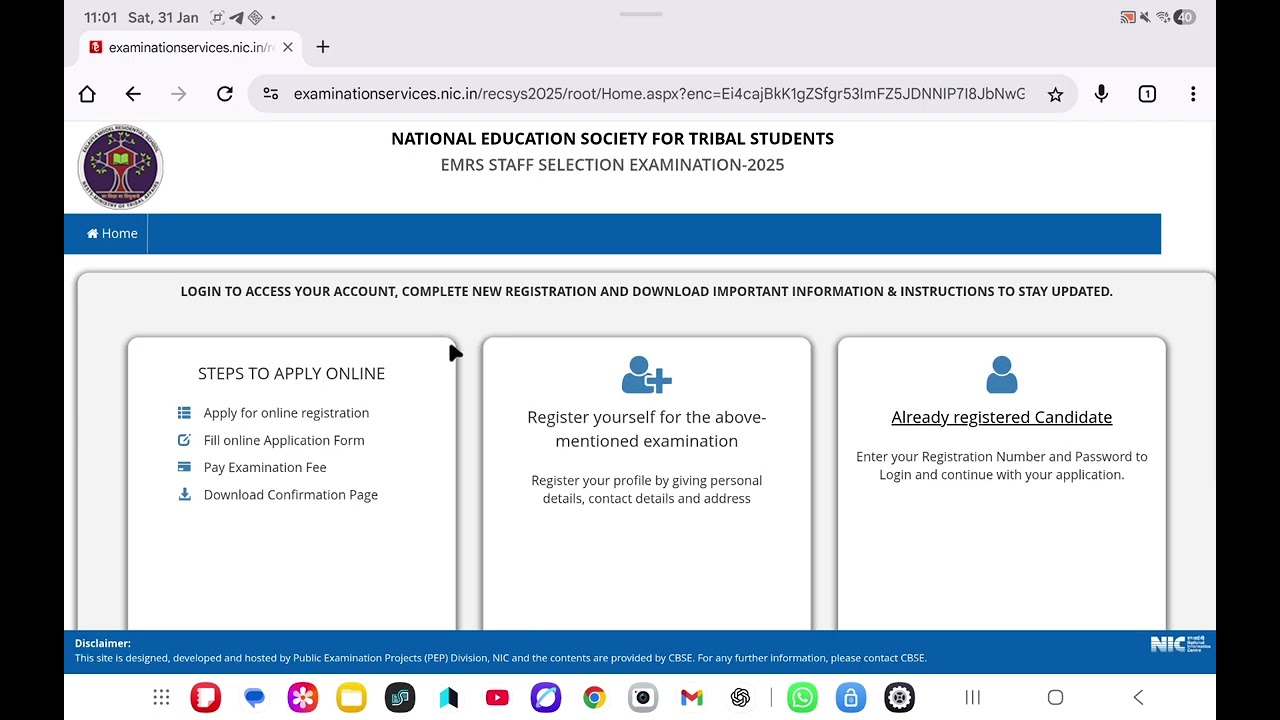Click the register user-plus icon
Viewport: 1280px width, 720px height.
(x=646, y=375)
